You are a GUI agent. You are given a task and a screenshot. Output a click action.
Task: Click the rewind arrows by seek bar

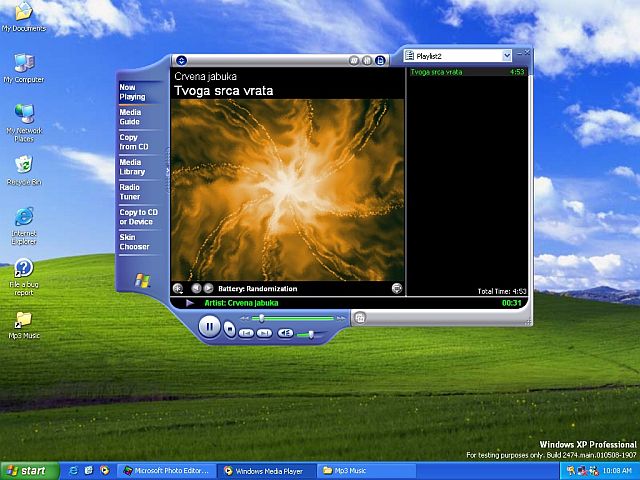tap(244, 318)
